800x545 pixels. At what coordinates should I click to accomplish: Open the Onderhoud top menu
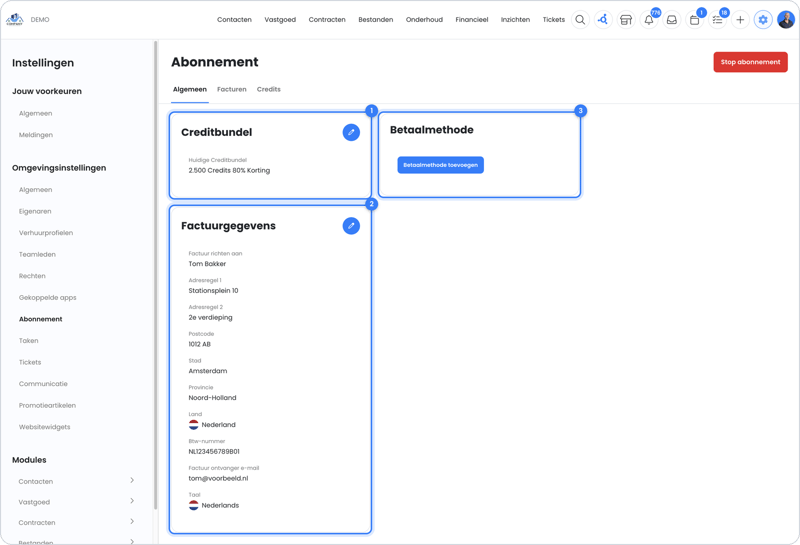pos(424,20)
